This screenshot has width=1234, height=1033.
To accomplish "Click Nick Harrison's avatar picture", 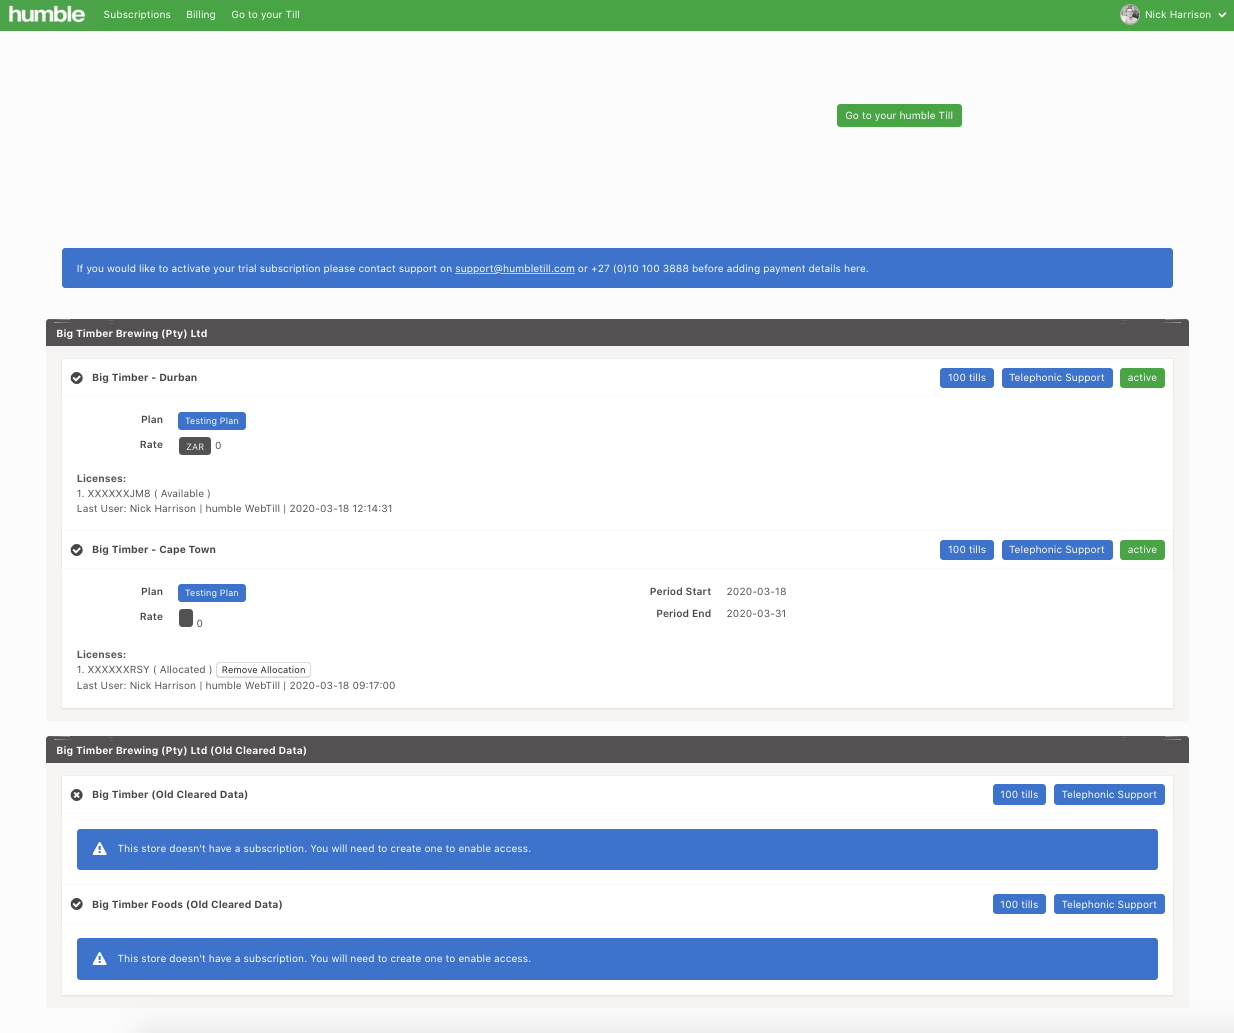I will pyautogui.click(x=1130, y=14).
